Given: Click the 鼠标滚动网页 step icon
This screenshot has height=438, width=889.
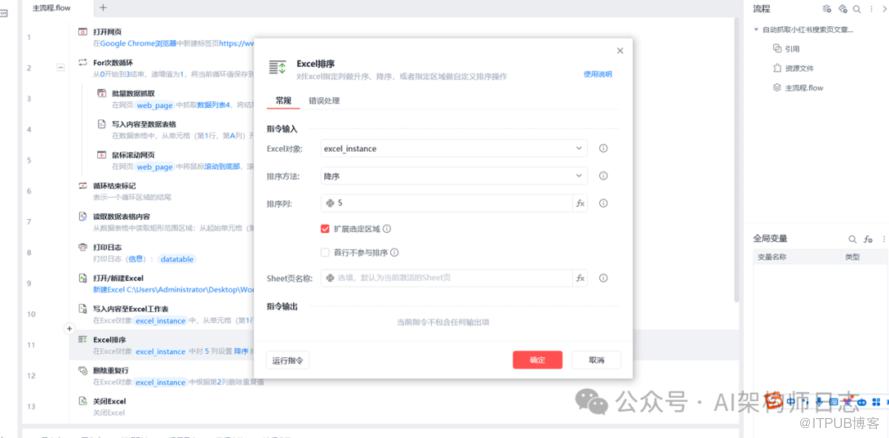Looking at the screenshot, I should tap(101, 155).
